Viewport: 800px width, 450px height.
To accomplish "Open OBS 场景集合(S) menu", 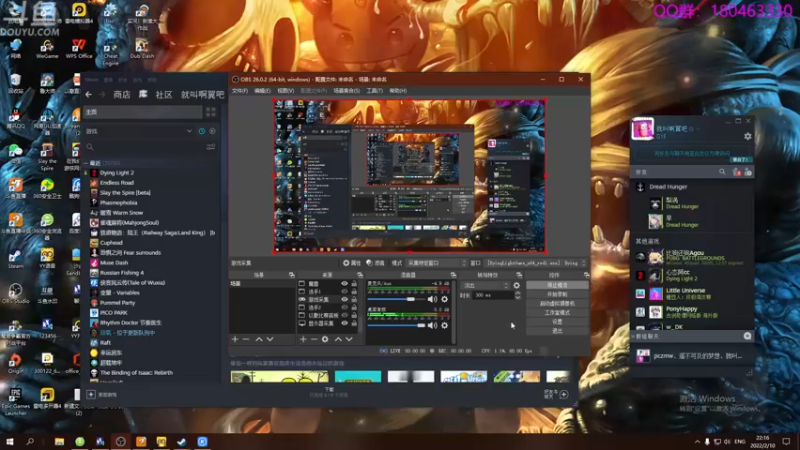I will coord(346,91).
